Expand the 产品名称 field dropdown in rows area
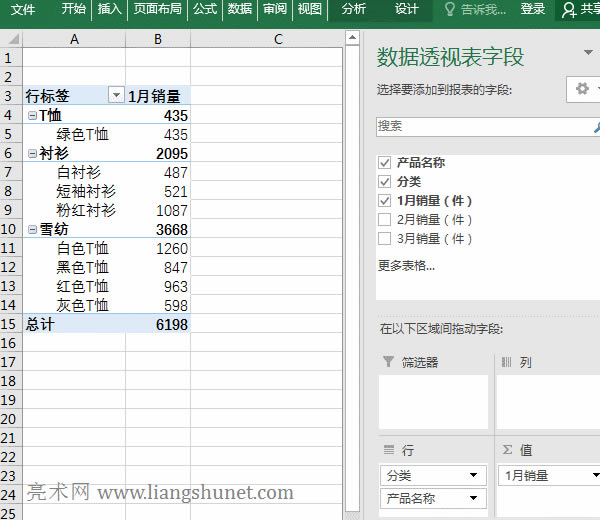 472,499
